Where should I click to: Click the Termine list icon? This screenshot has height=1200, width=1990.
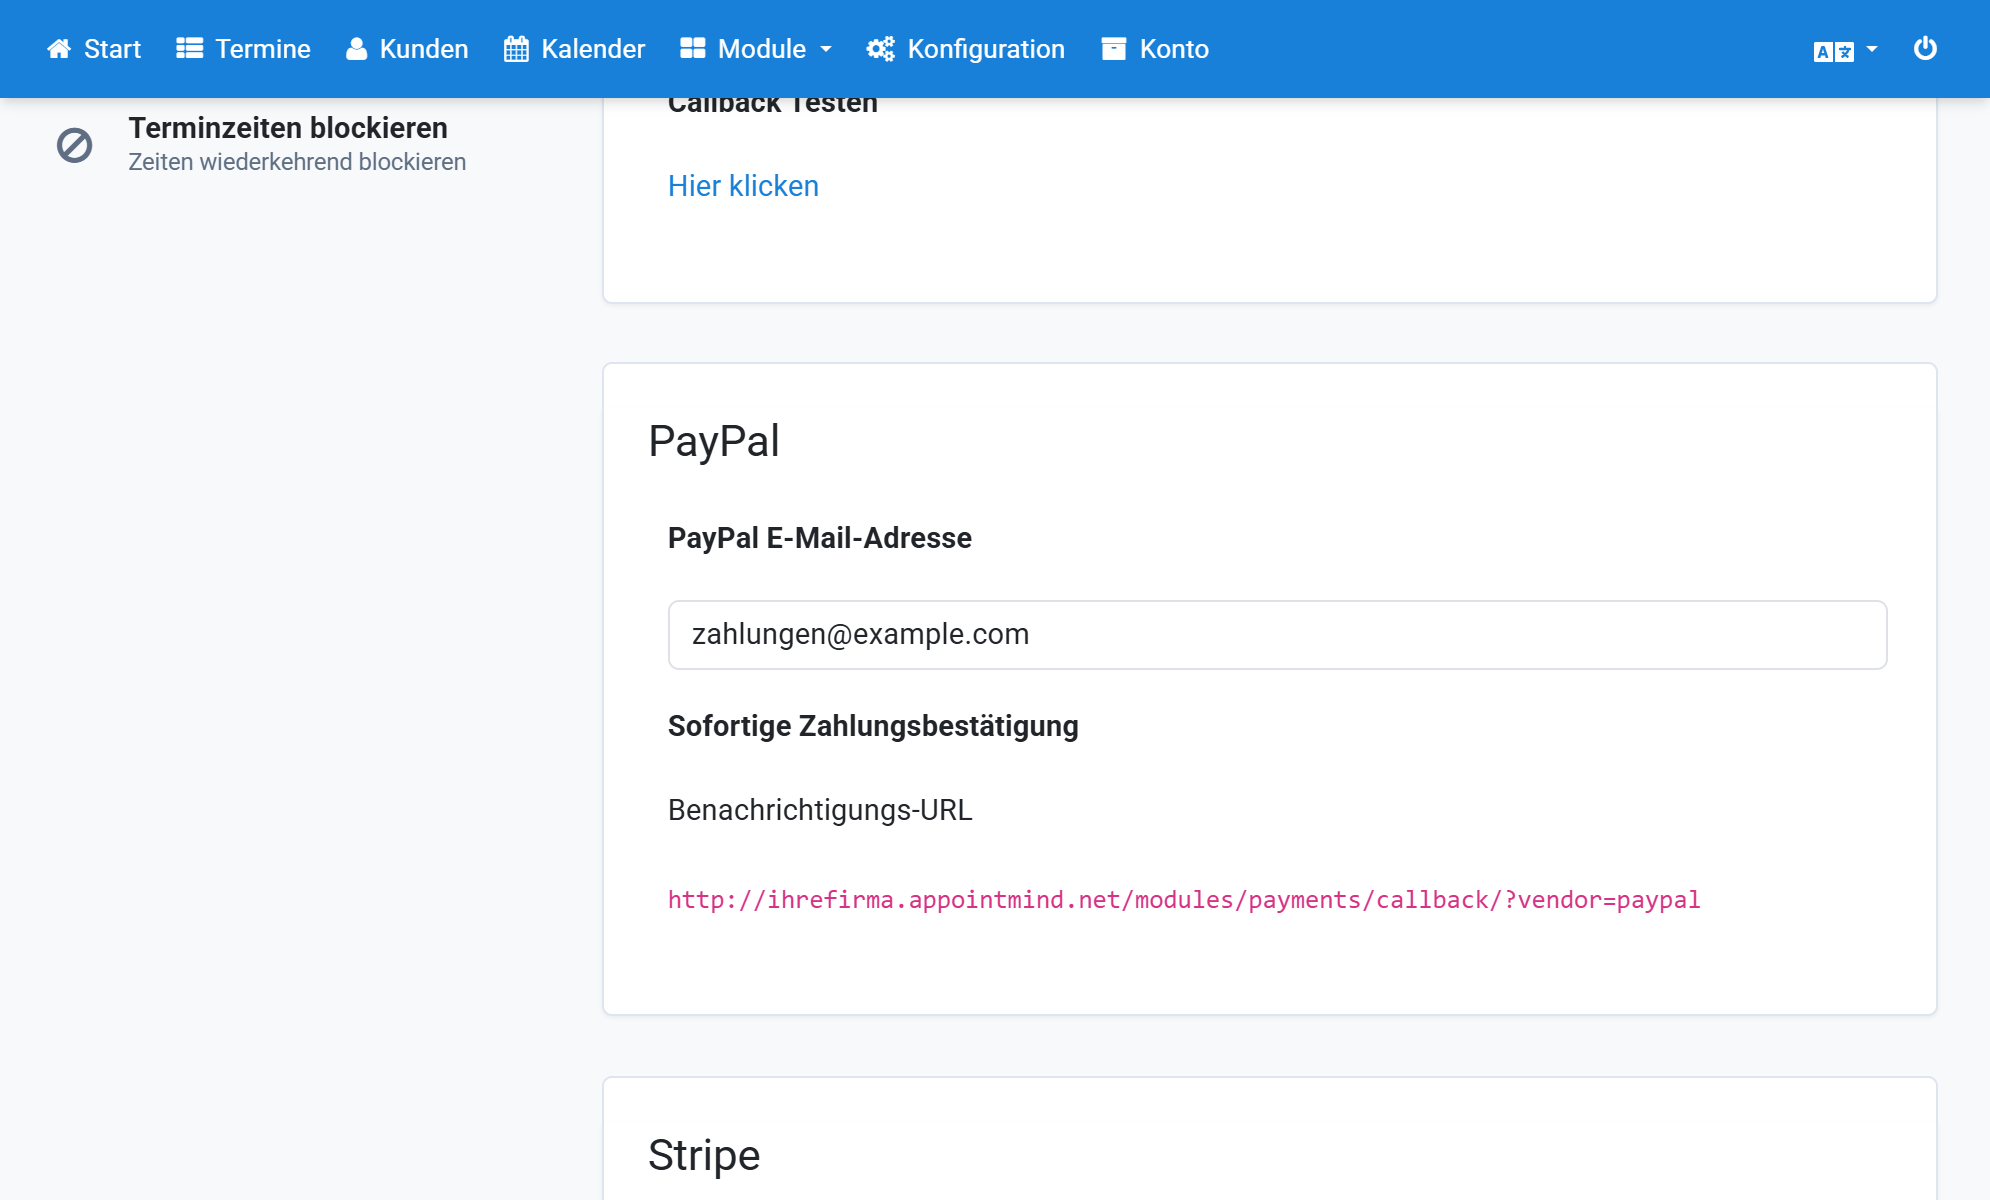190,49
